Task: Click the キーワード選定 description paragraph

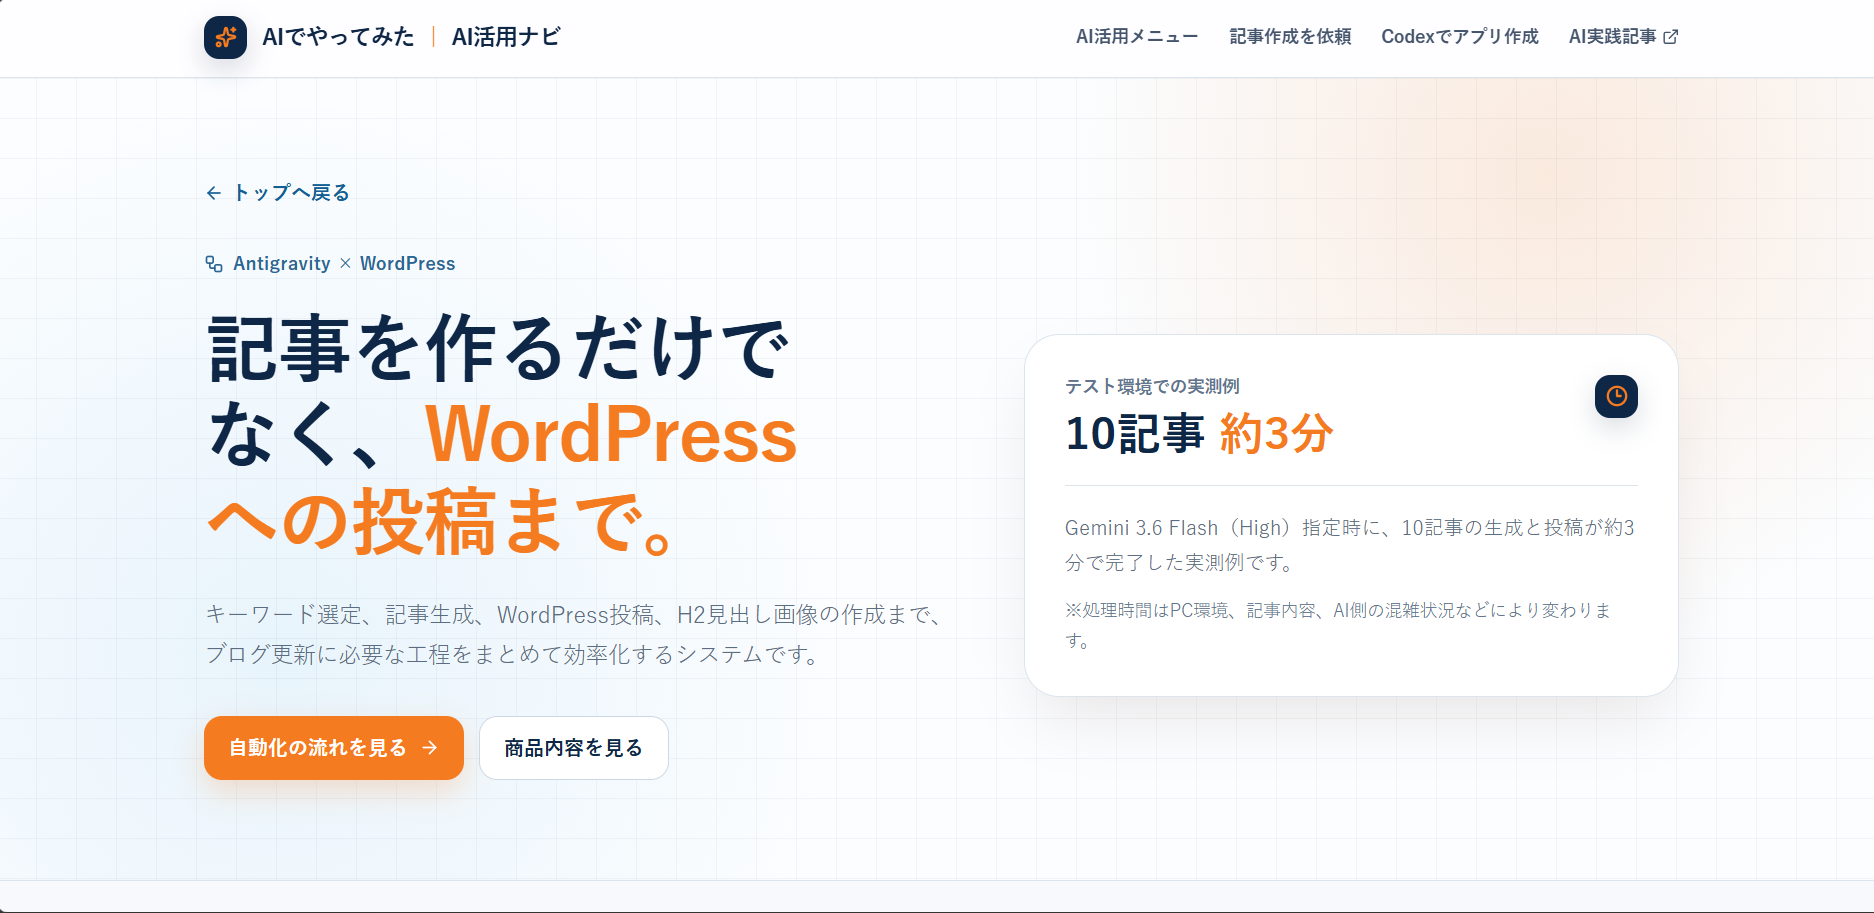Action: [x=576, y=634]
